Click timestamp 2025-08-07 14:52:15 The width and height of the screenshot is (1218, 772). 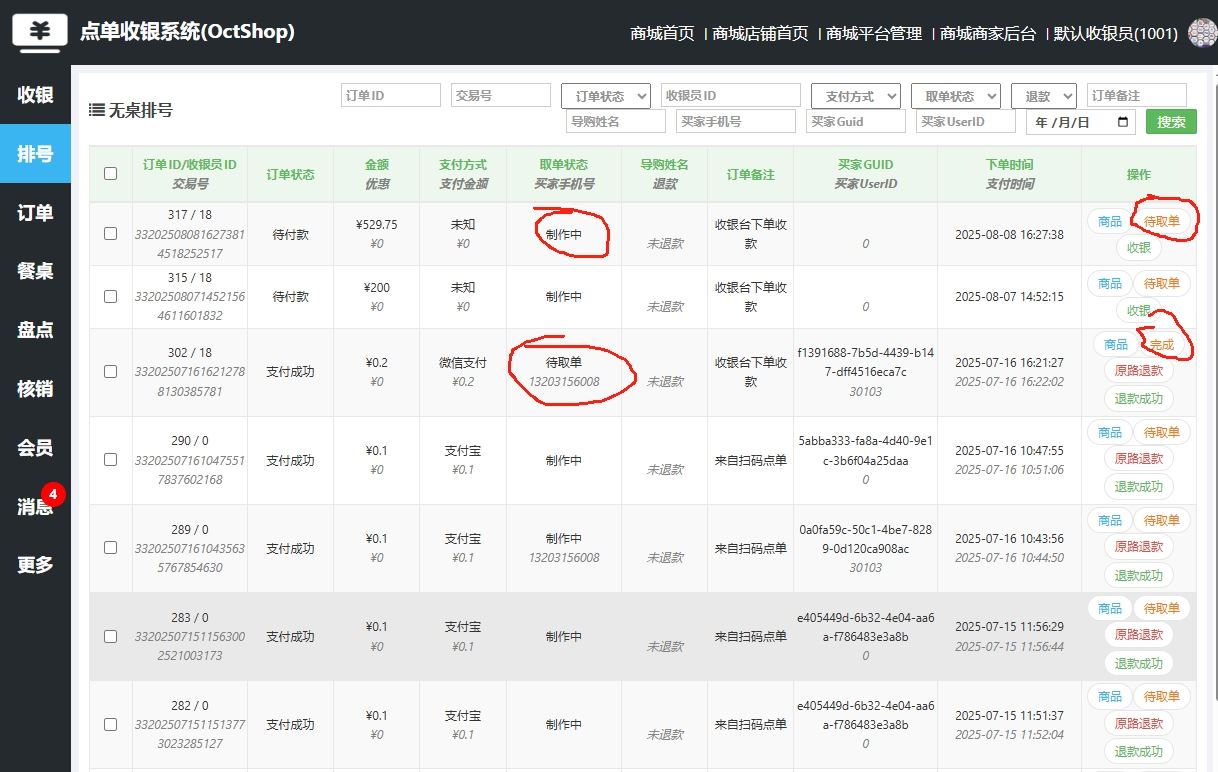pyautogui.click(x=1009, y=297)
